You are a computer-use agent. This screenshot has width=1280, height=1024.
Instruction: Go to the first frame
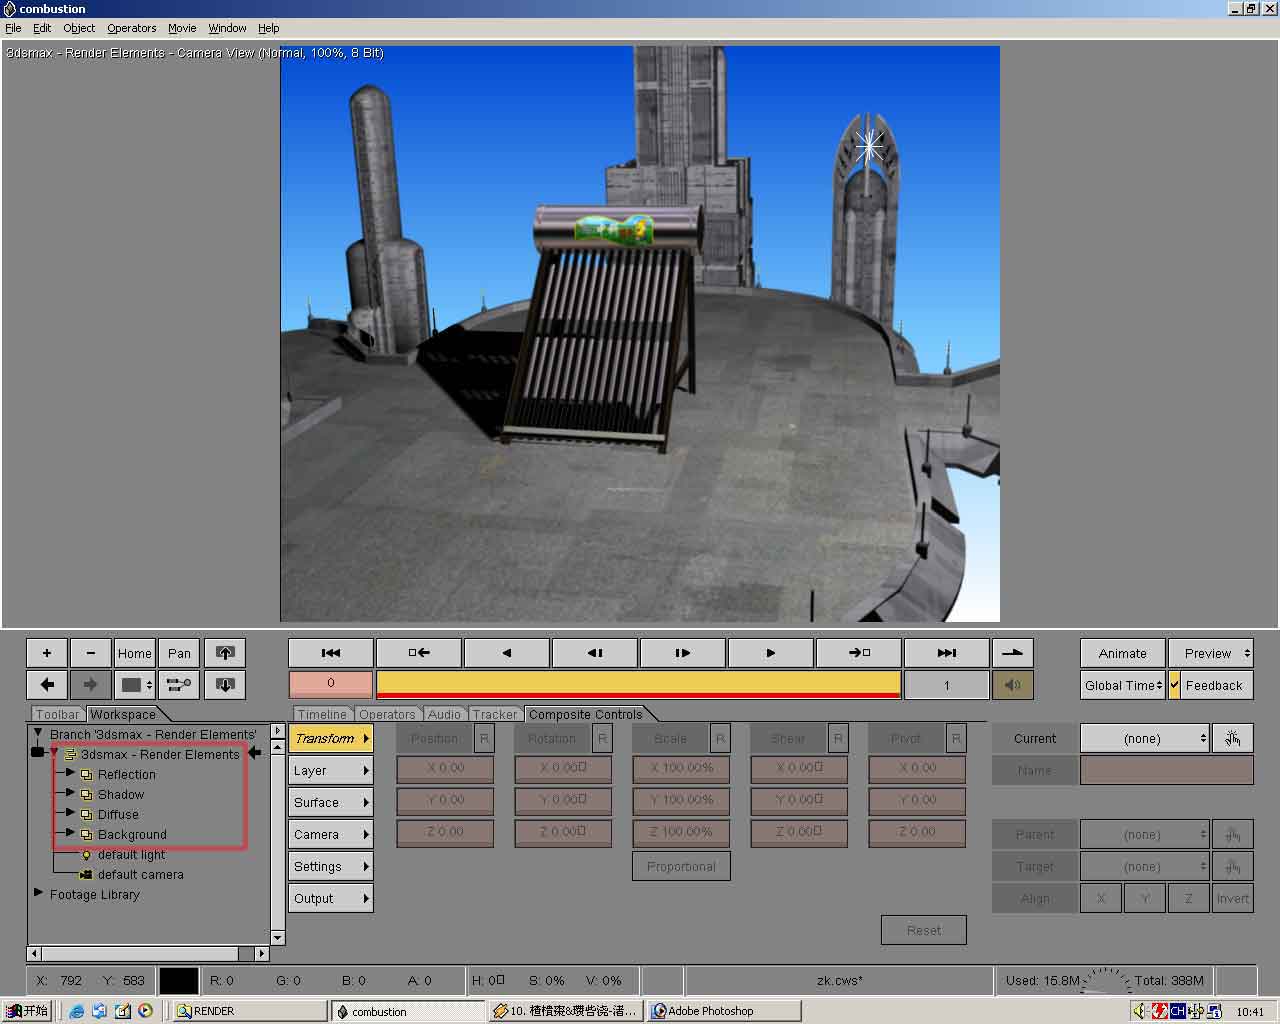pos(331,653)
